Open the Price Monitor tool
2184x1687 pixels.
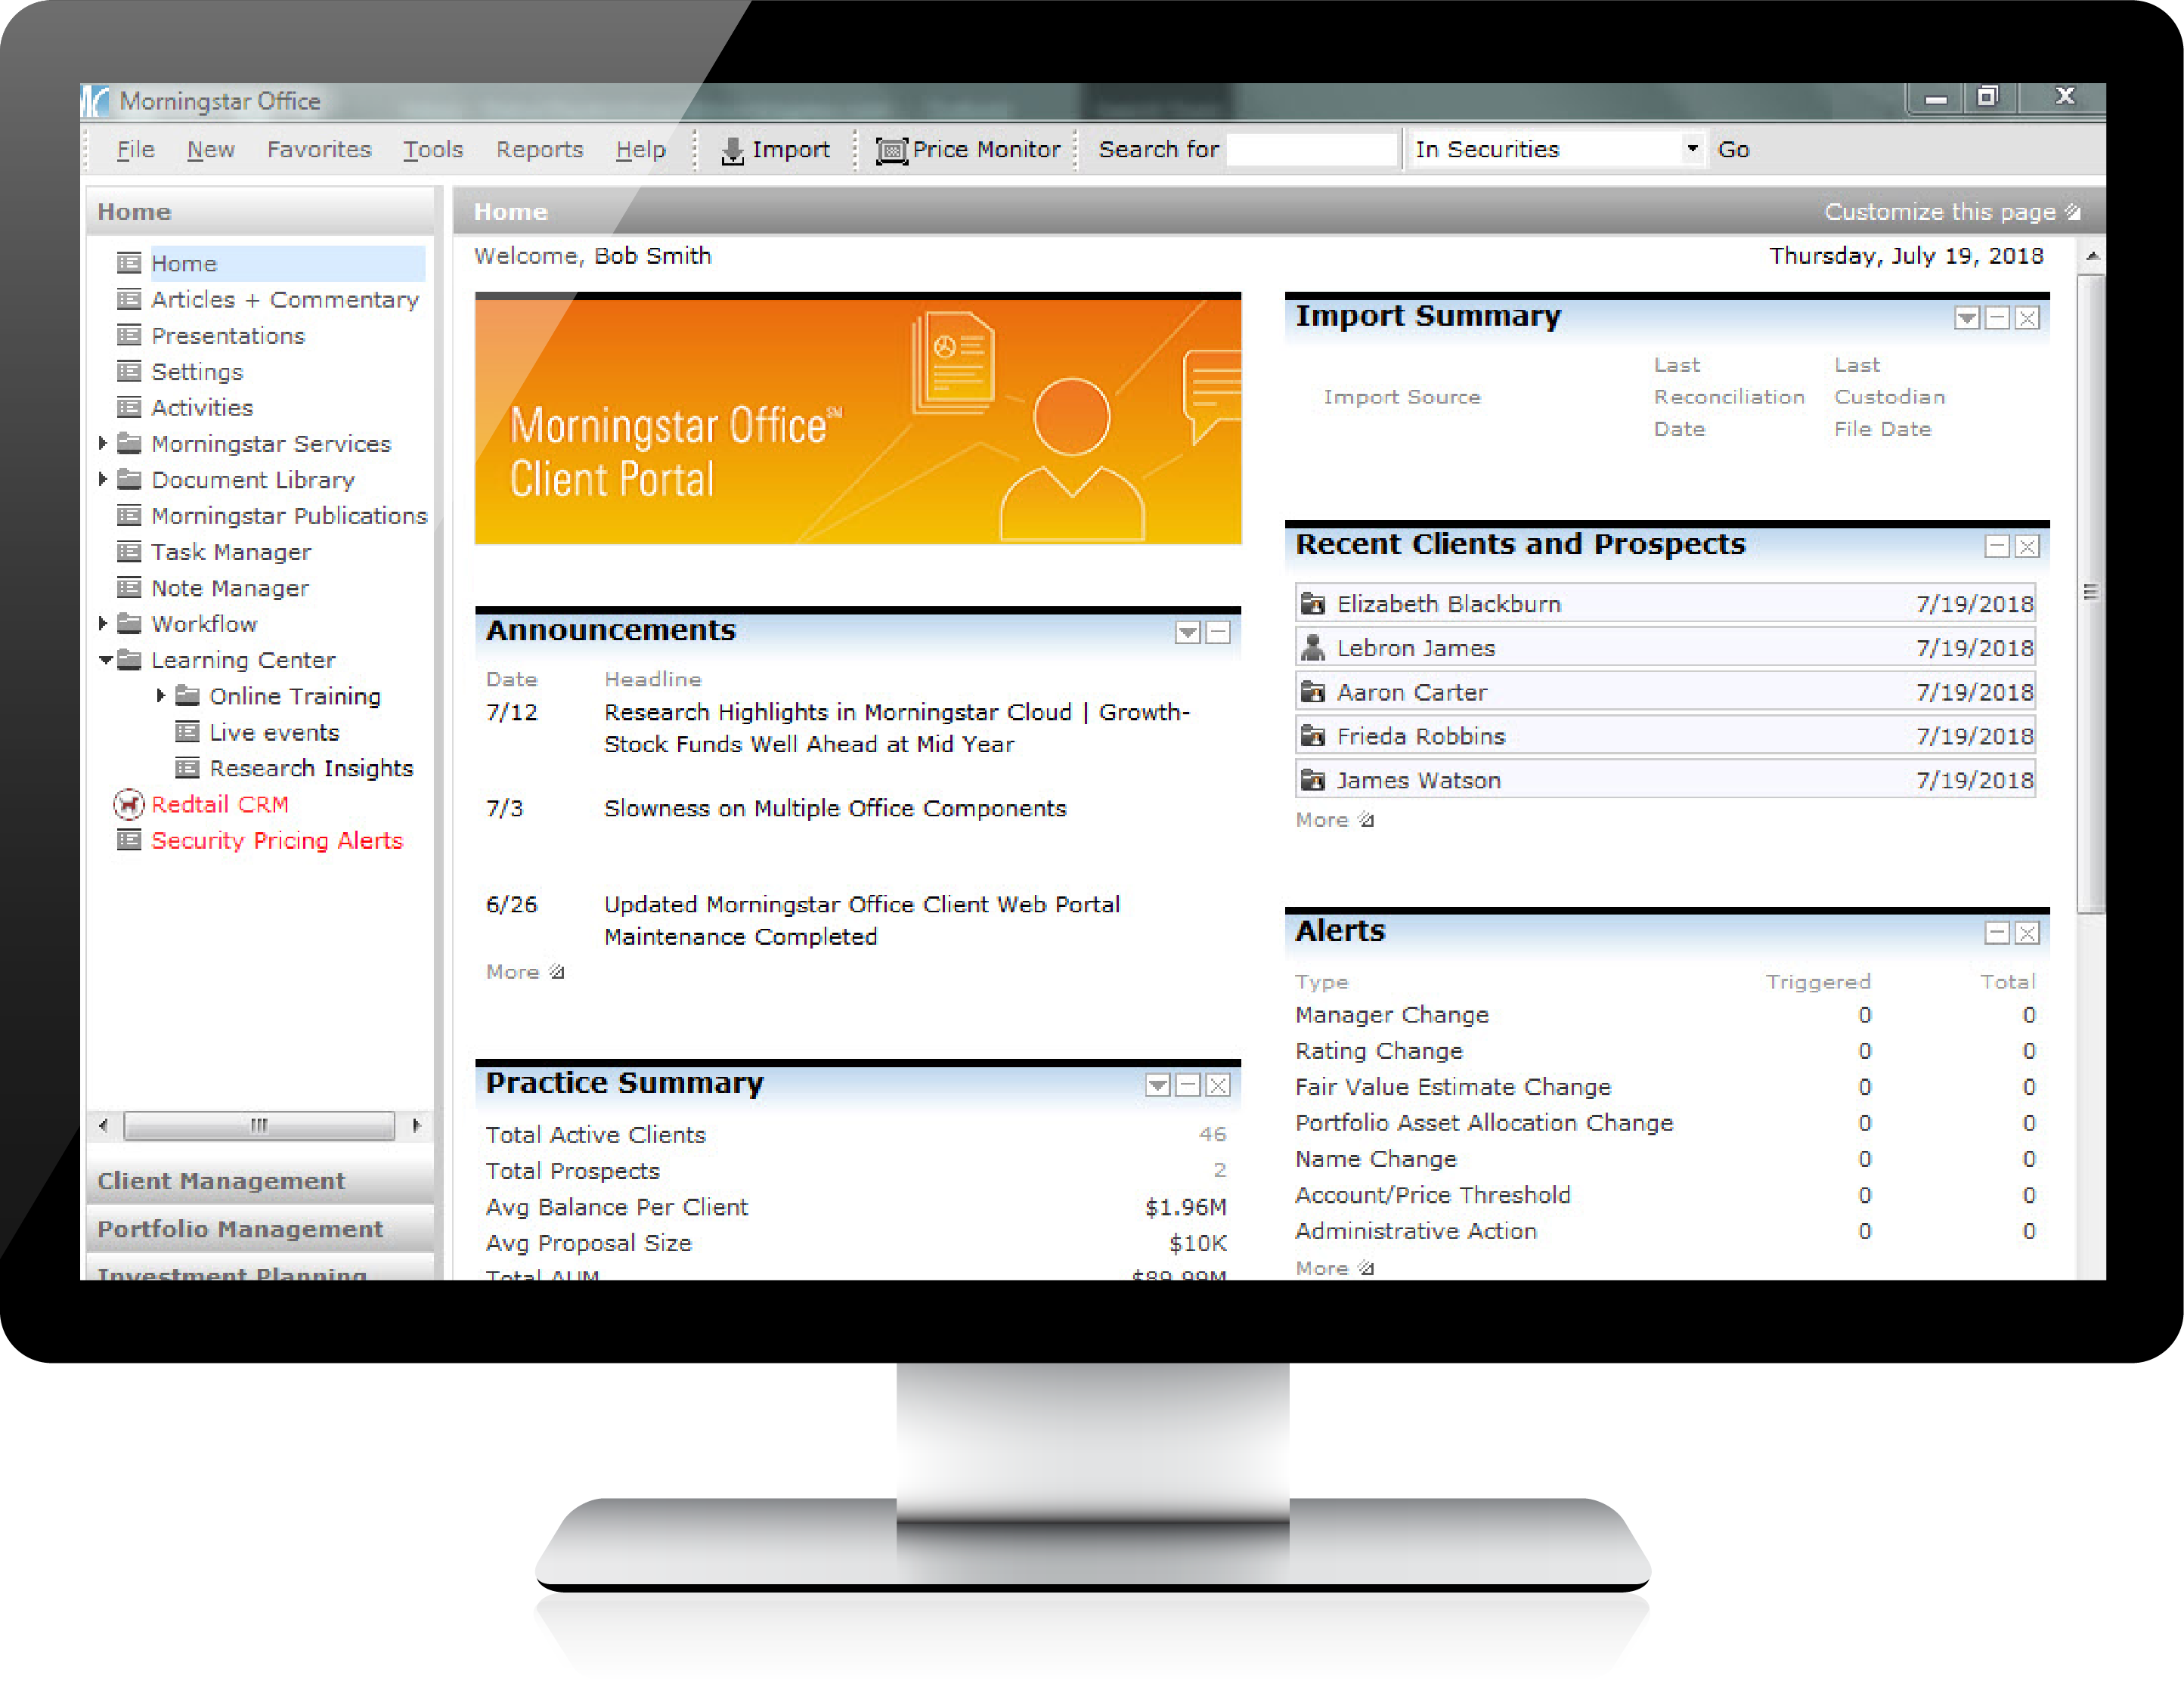coord(967,150)
